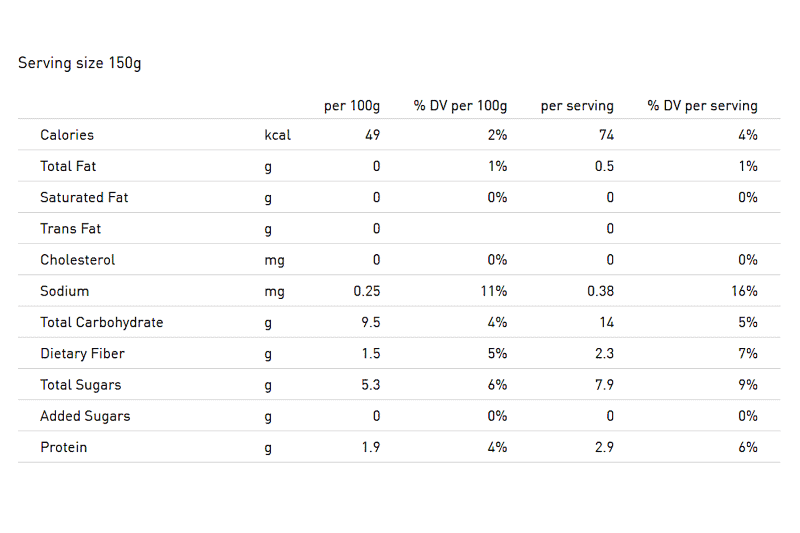Screen dimensions: 800x533
Task: Click the Protein row label
Action: click(x=63, y=447)
